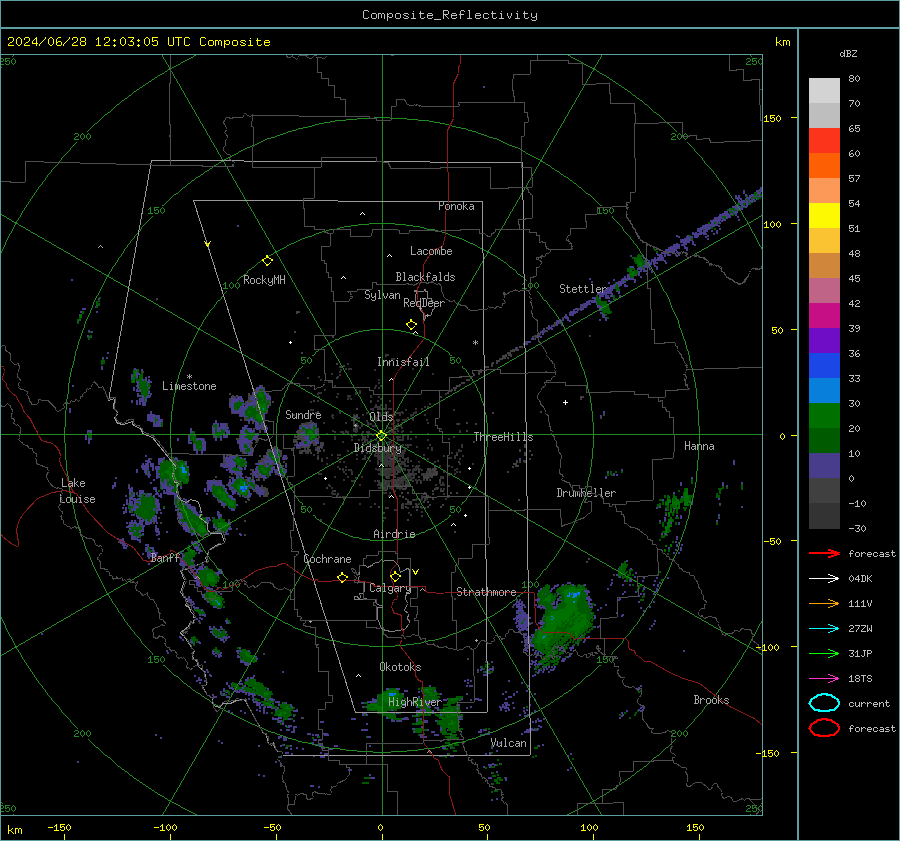900x841 pixels.
Task: Click the ThreeHills label on map
Action: click(503, 437)
